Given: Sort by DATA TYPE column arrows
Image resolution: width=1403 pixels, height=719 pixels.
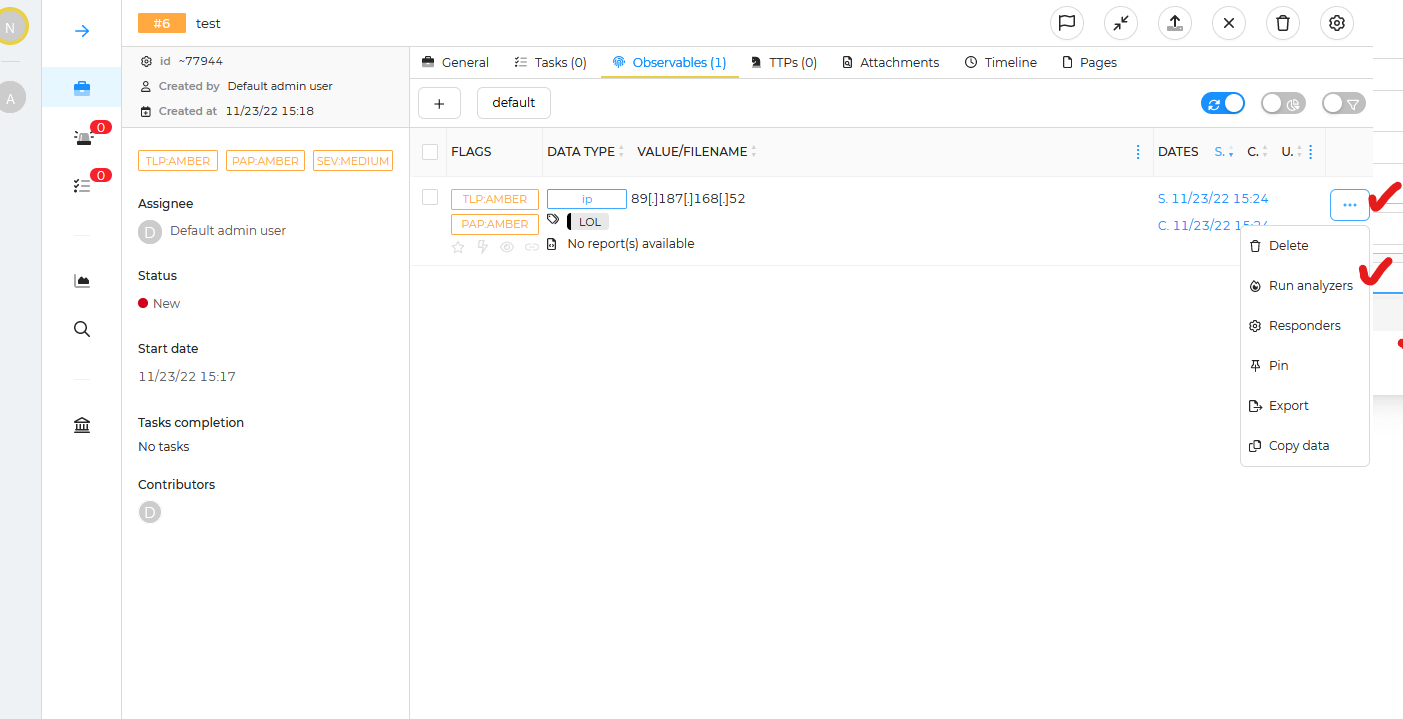Looking at the screenshot, I should tap(621, 152).
